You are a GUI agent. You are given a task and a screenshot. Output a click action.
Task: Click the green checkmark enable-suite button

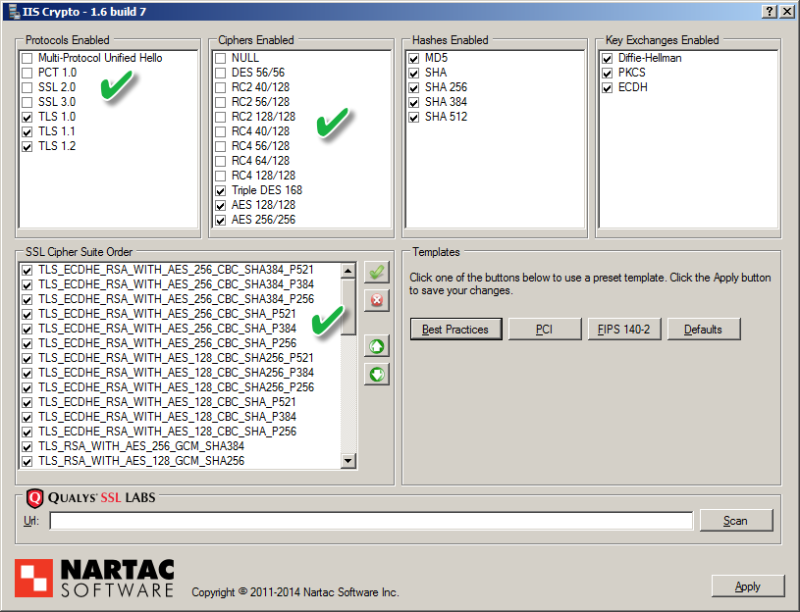click(377, 272)
